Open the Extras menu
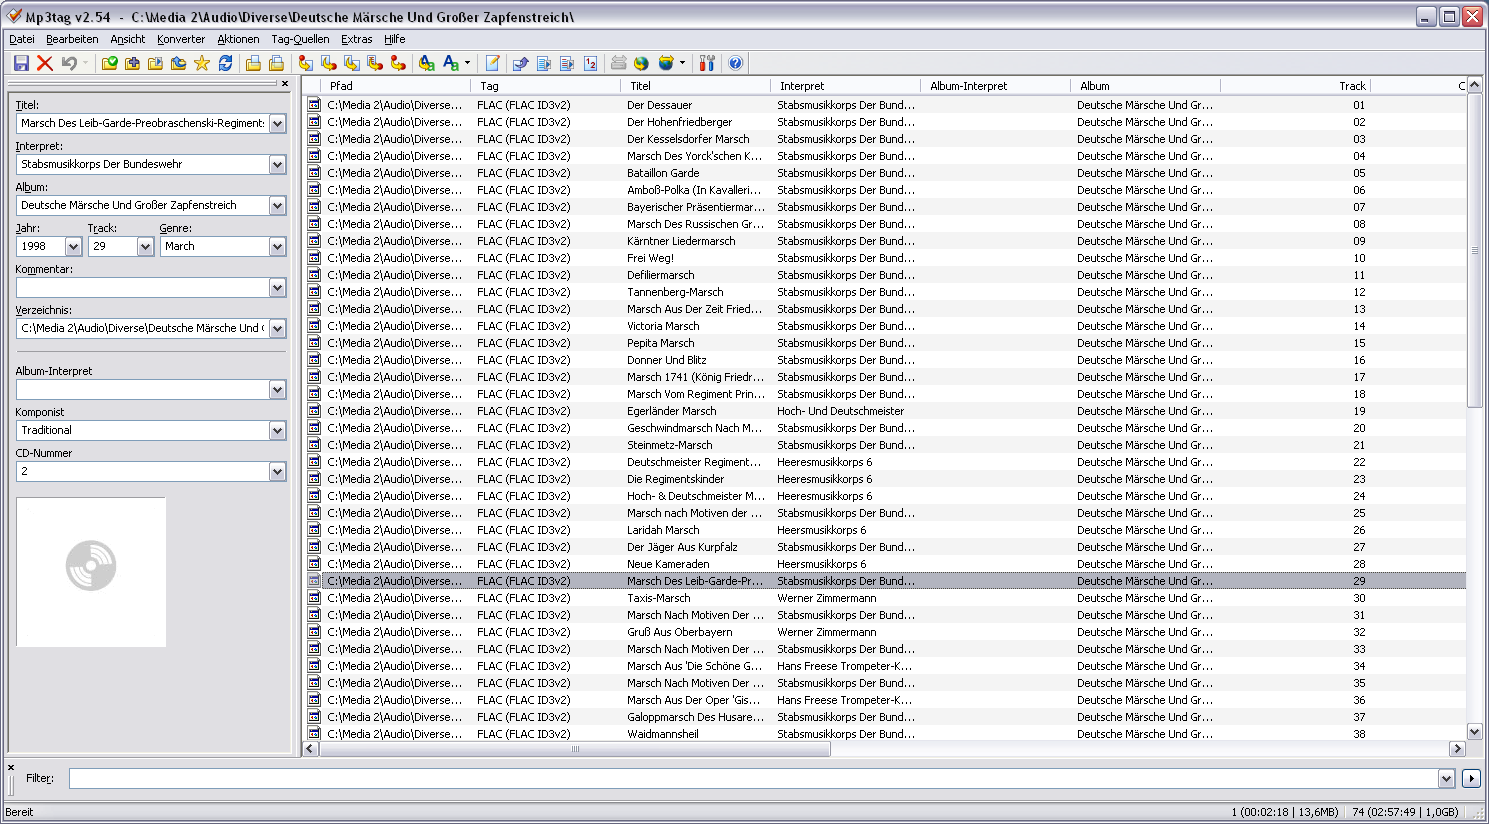This screenshot has width=1489, height=824. (357, 39)
